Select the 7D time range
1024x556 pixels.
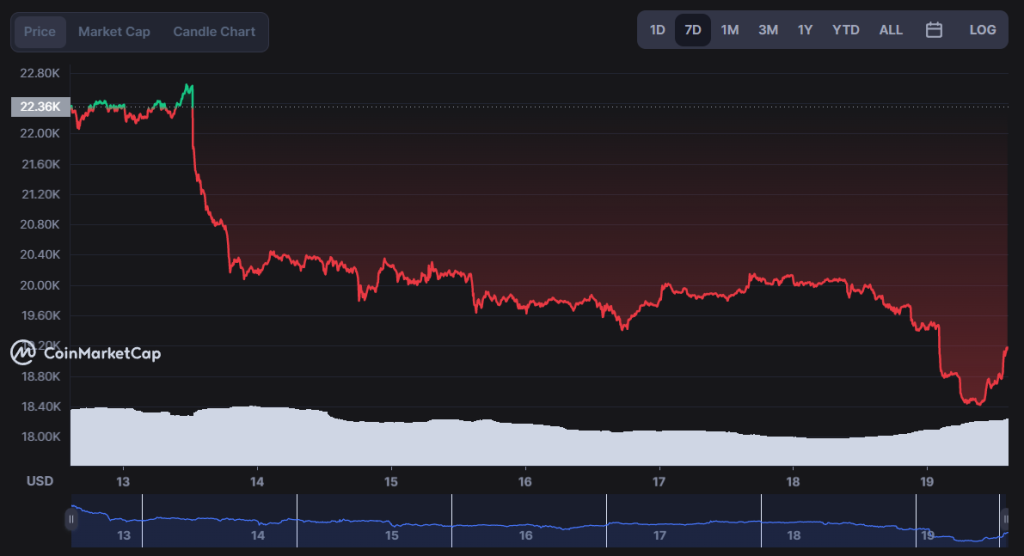693,30
